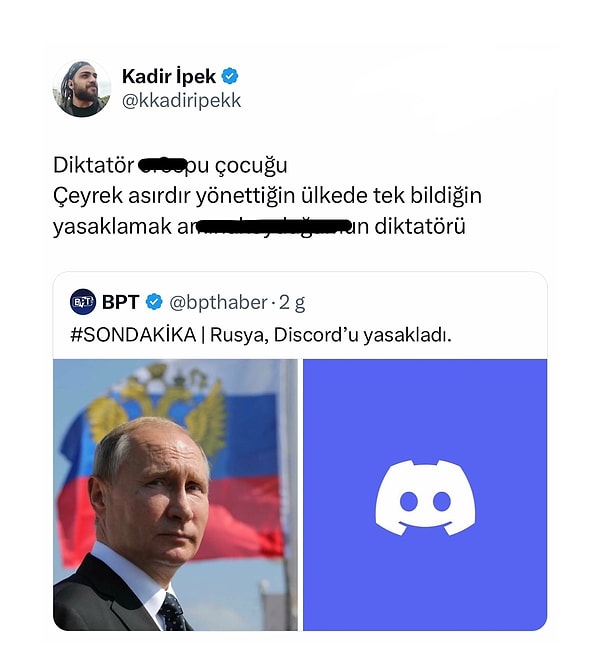The width and height of the screenshot is (600, 668).
Task: Open the @bpthaber handle
Action: point(218,303)
